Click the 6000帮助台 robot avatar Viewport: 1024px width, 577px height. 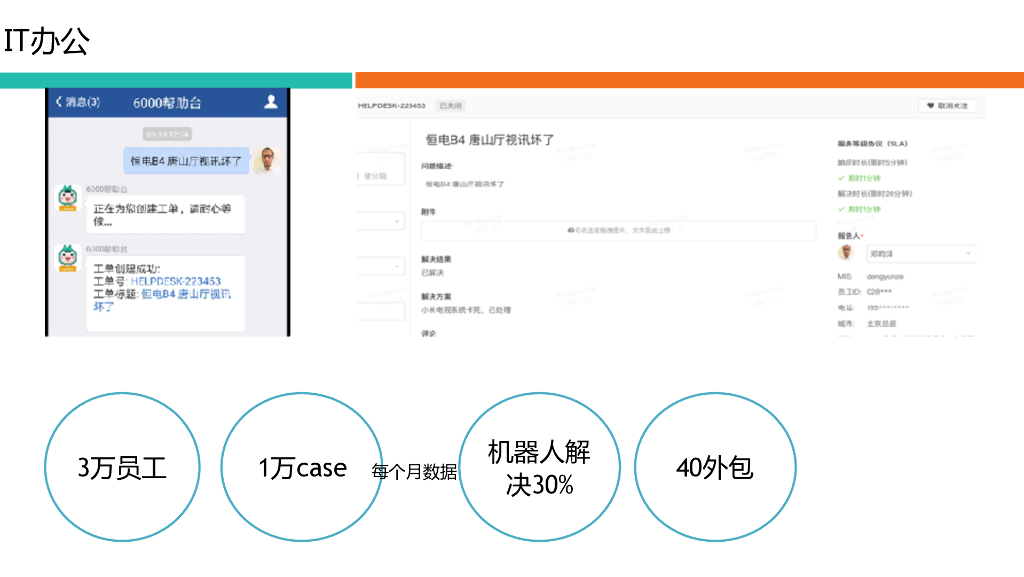[x=66, y=199]
